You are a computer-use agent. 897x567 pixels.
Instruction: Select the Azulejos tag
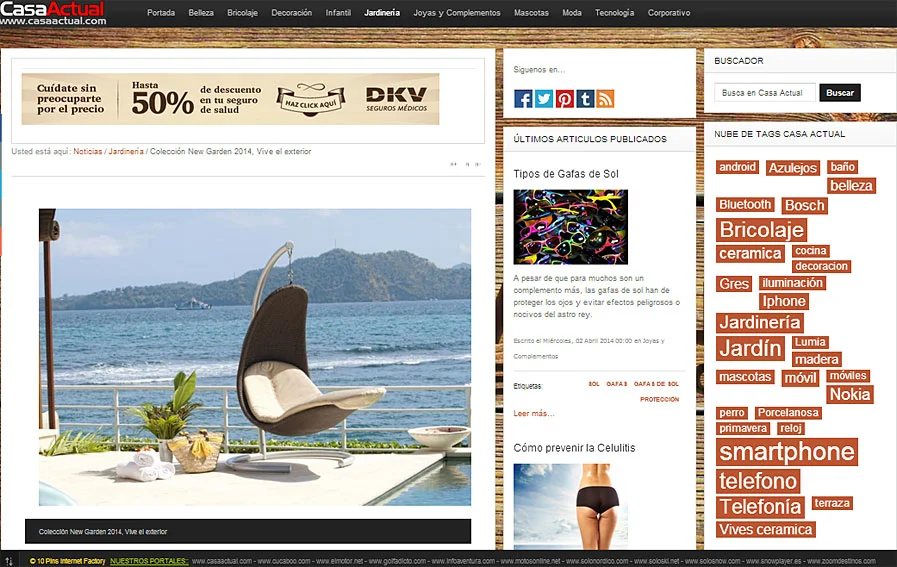pyautogui.click(x=793, y=168)
